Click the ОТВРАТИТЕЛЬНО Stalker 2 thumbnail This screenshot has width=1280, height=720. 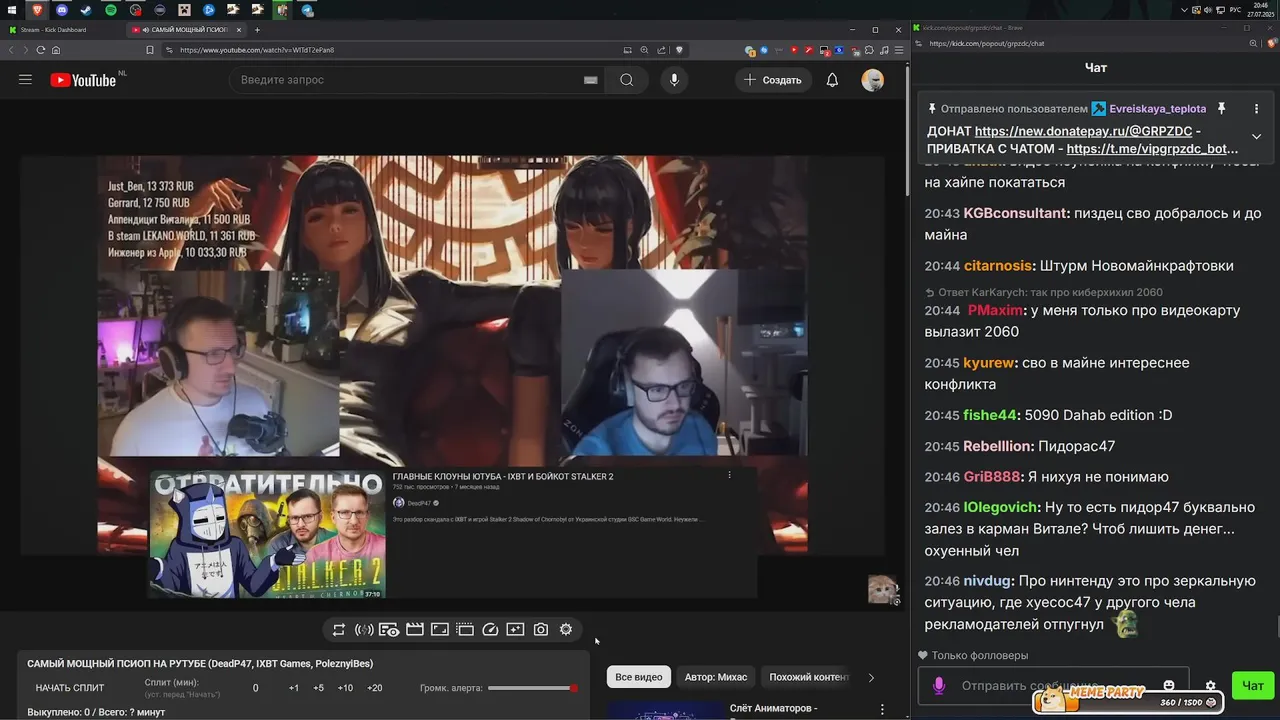[267, 535]
